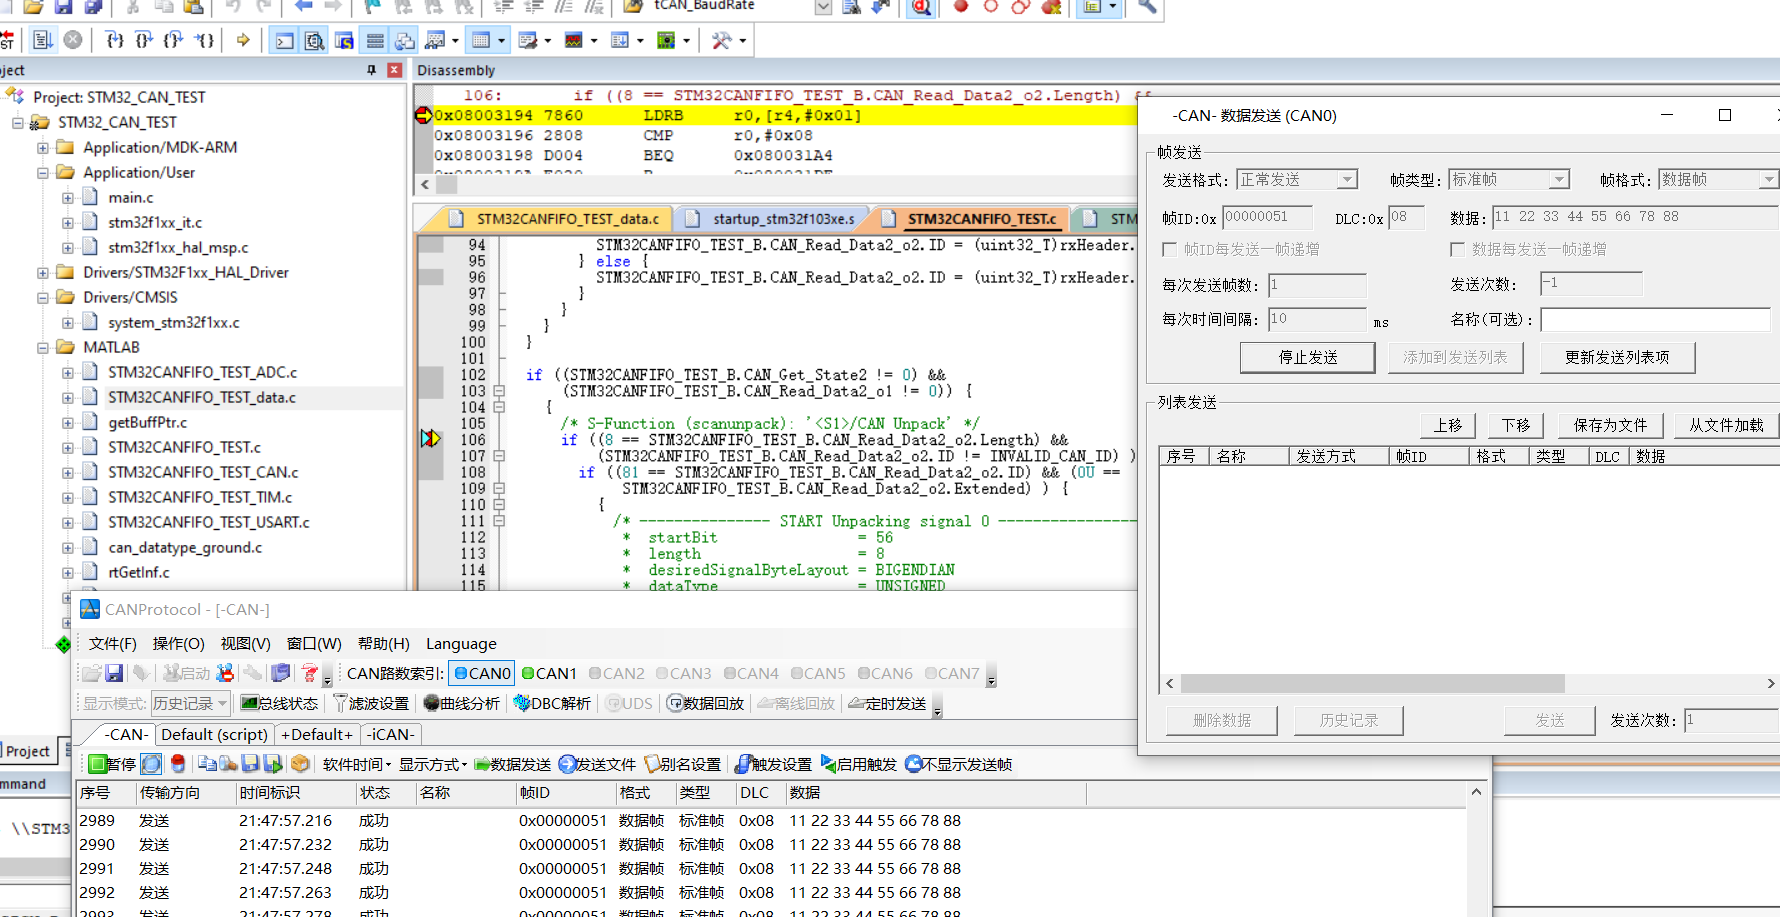
Task: Click the Show Next Statement yellow arrow
Action: pyautogui.click(x=243, y=40)
